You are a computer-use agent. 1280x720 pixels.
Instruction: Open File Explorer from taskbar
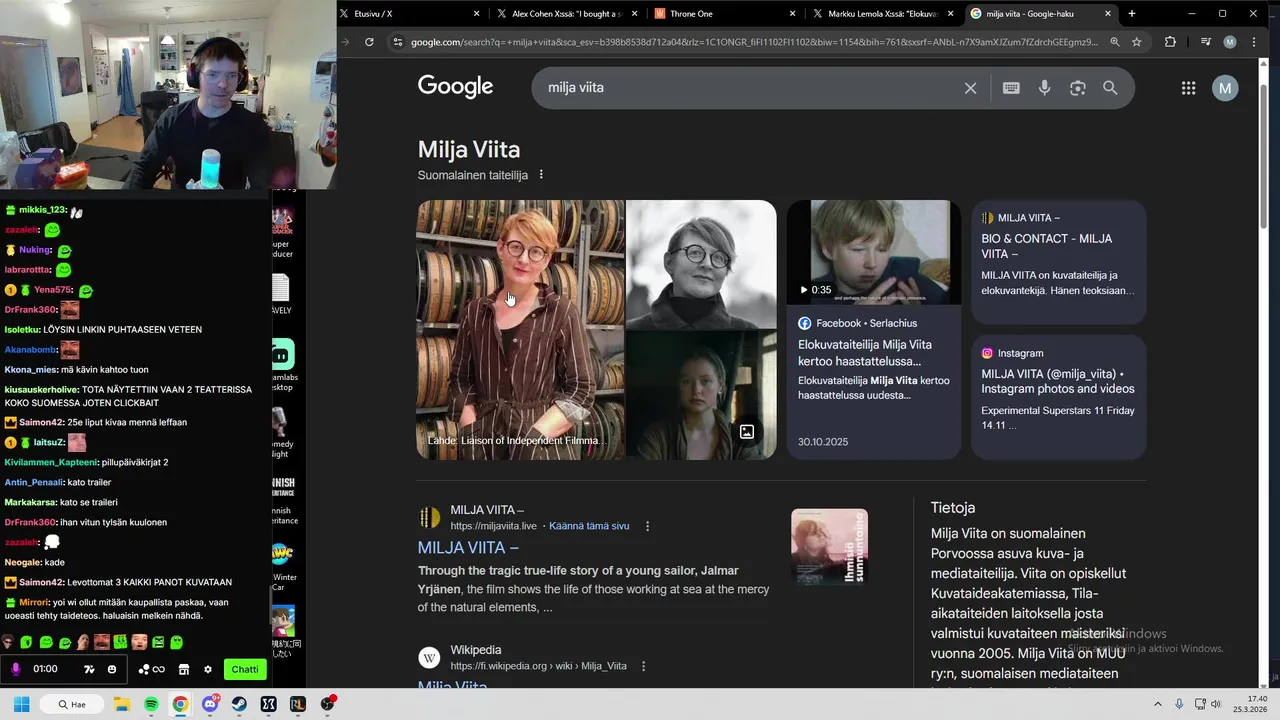122,704
